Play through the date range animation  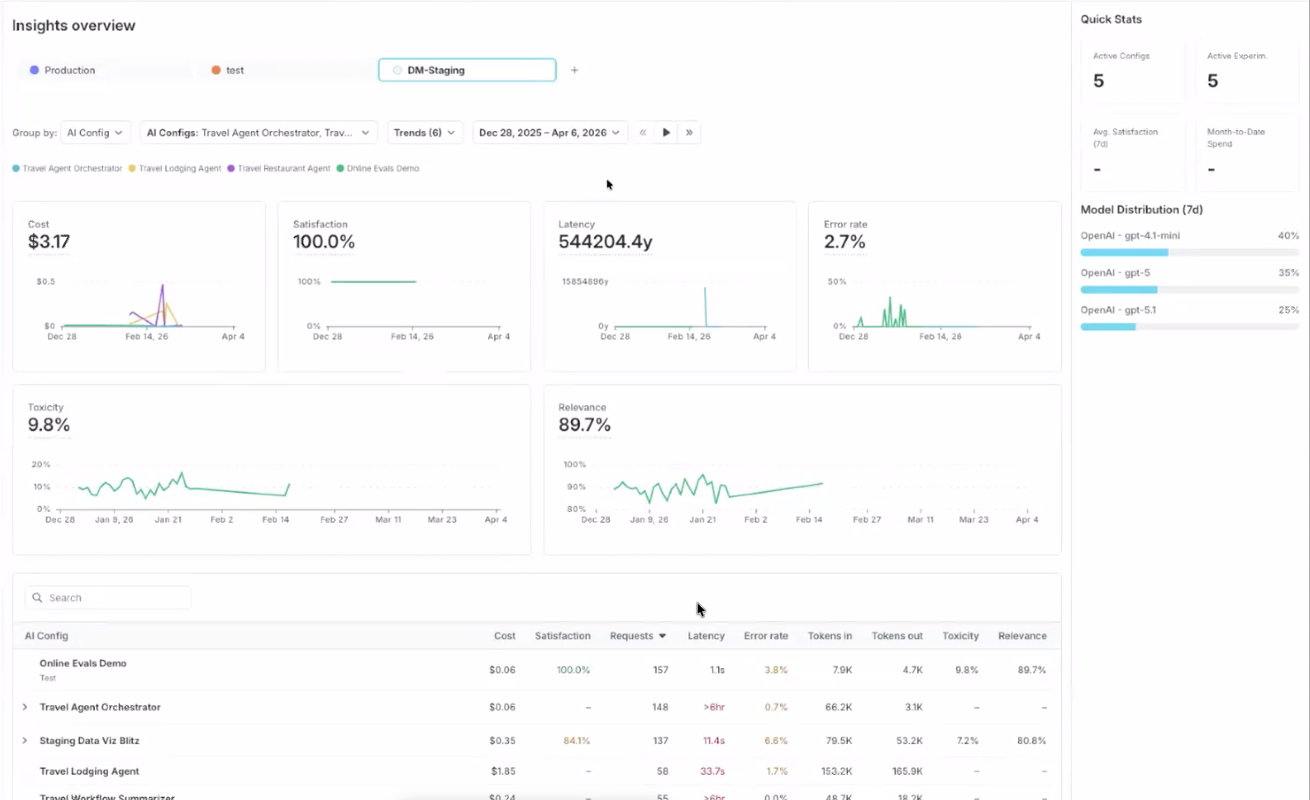pyautogui.click(x=666, y=131)
